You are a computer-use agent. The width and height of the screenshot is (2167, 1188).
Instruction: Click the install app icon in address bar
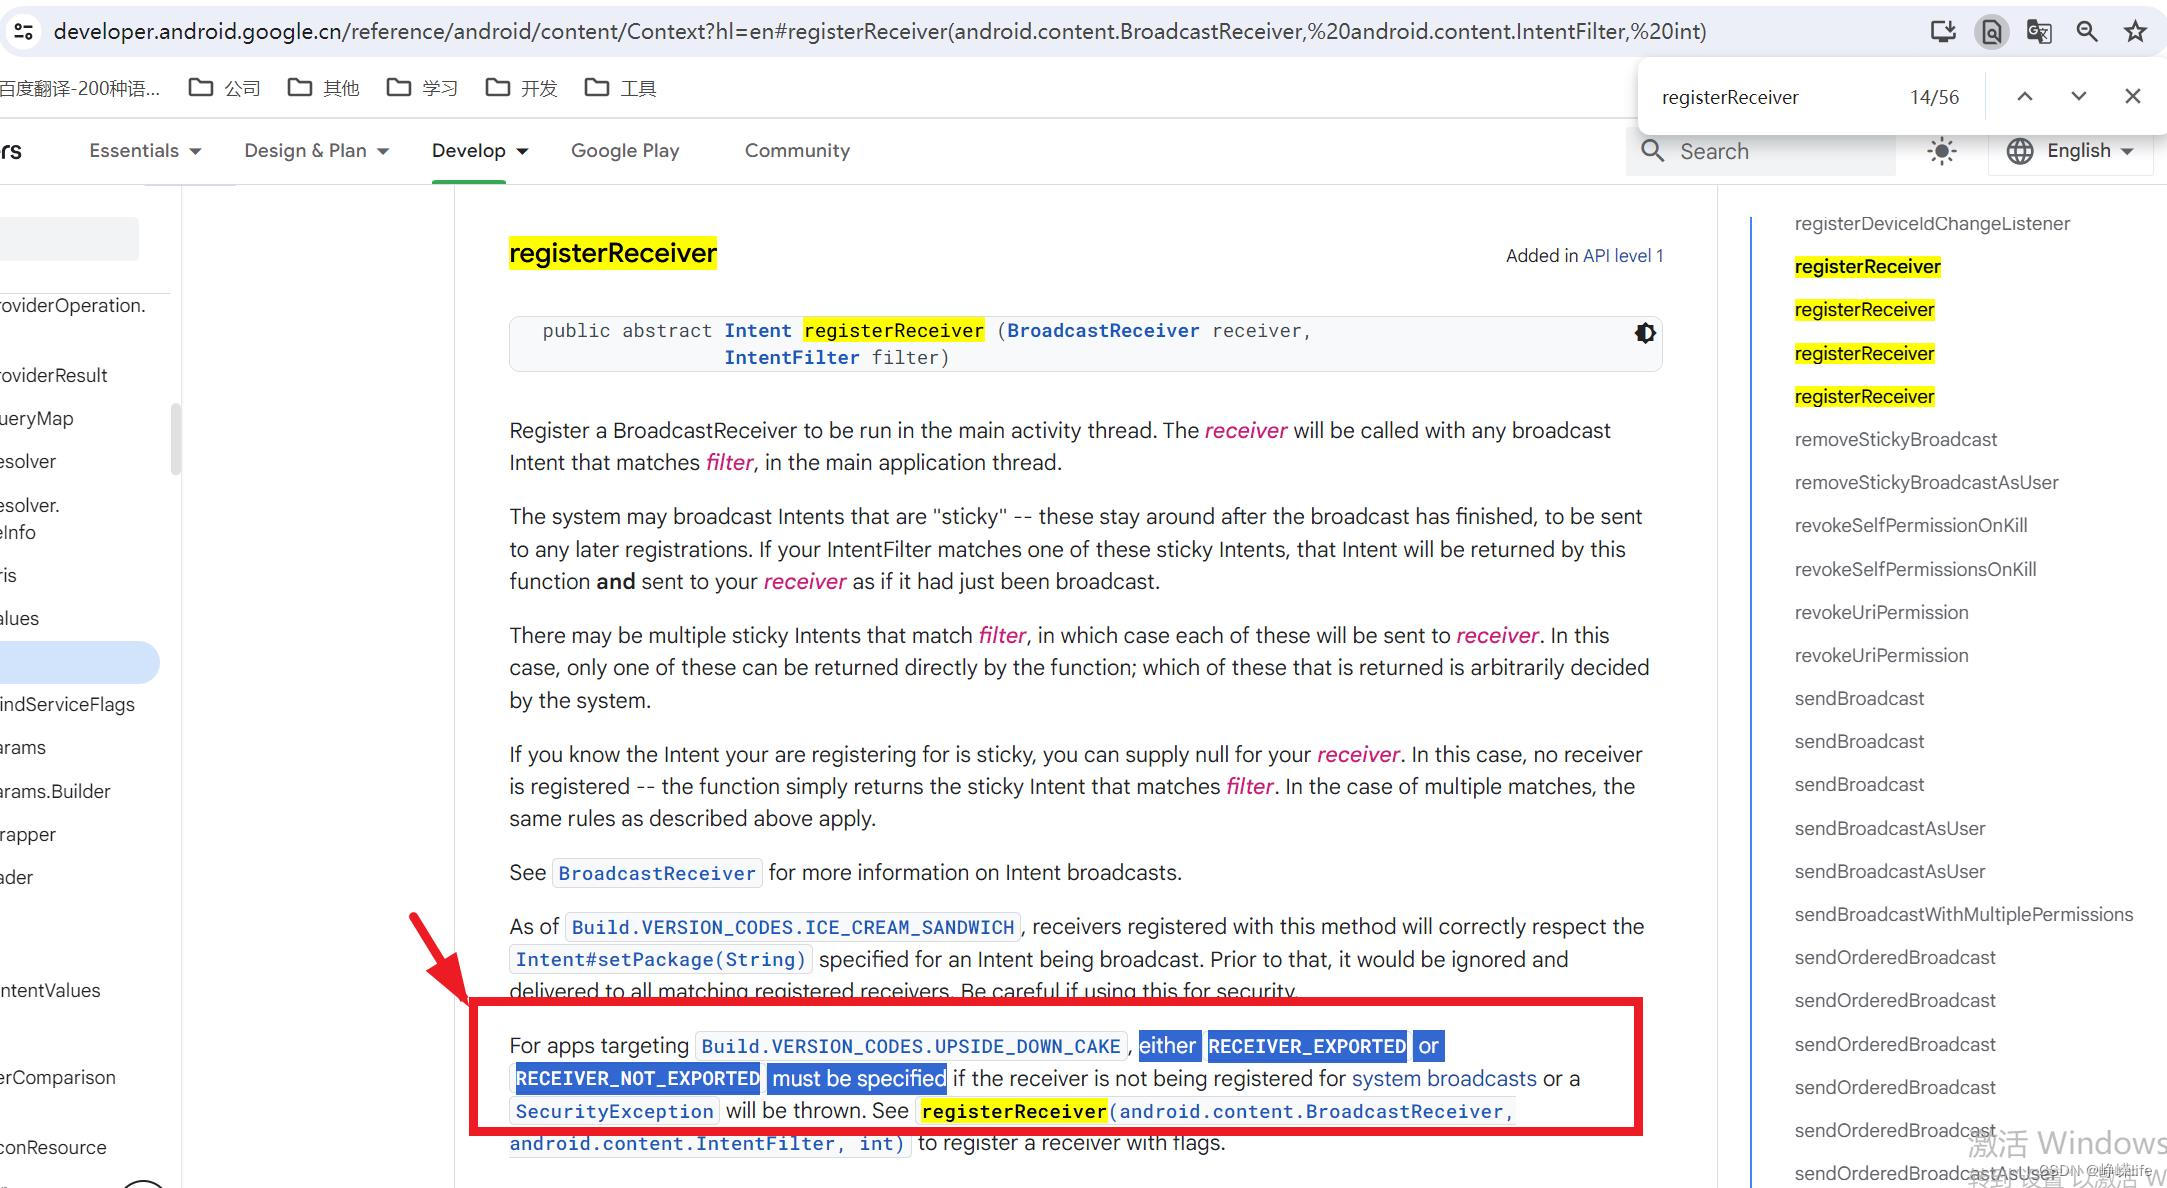pyautogui.click(x=1943, y=31)
